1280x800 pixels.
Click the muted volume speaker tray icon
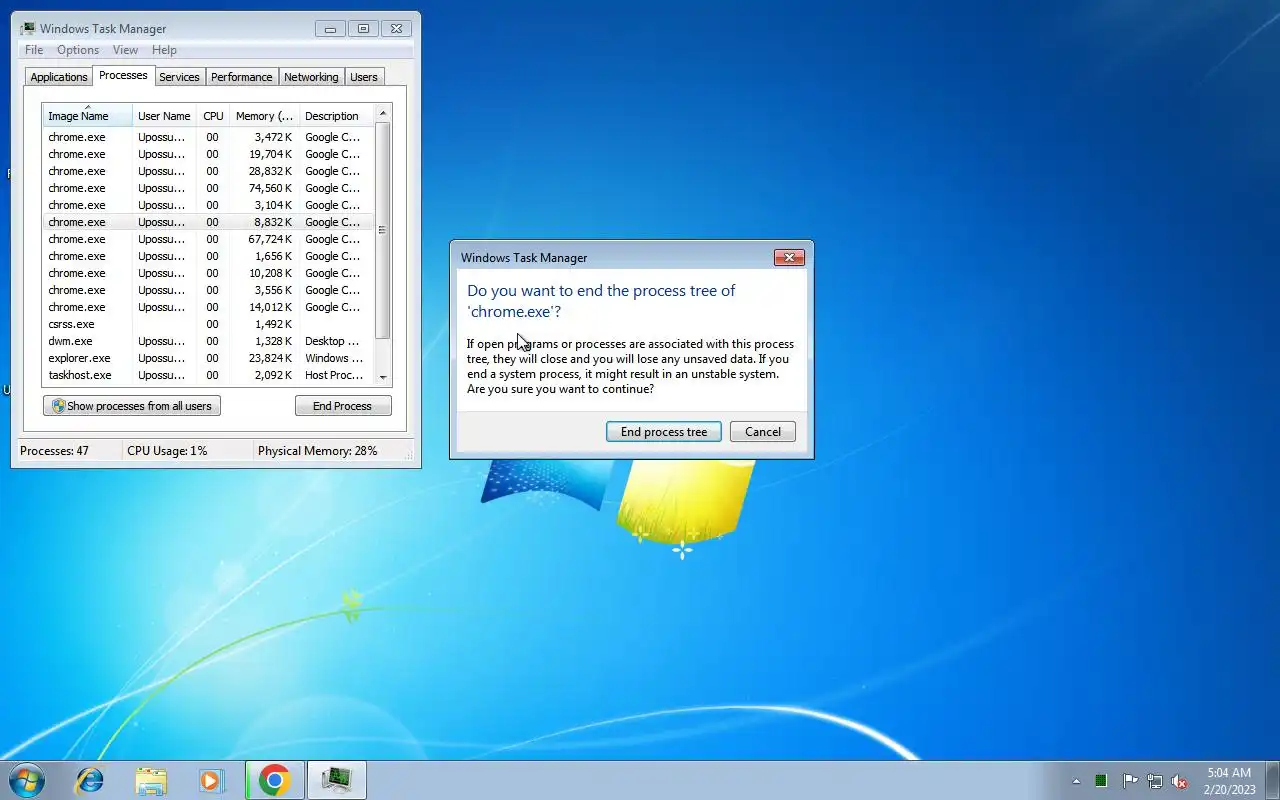tap(1180, 781)
